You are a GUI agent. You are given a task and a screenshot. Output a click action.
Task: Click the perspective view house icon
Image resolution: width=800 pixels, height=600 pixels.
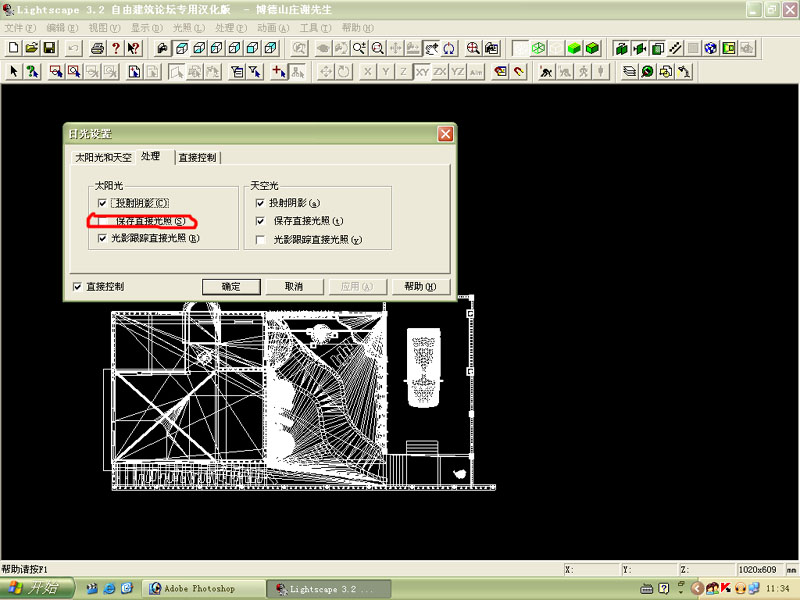(163, 48)
